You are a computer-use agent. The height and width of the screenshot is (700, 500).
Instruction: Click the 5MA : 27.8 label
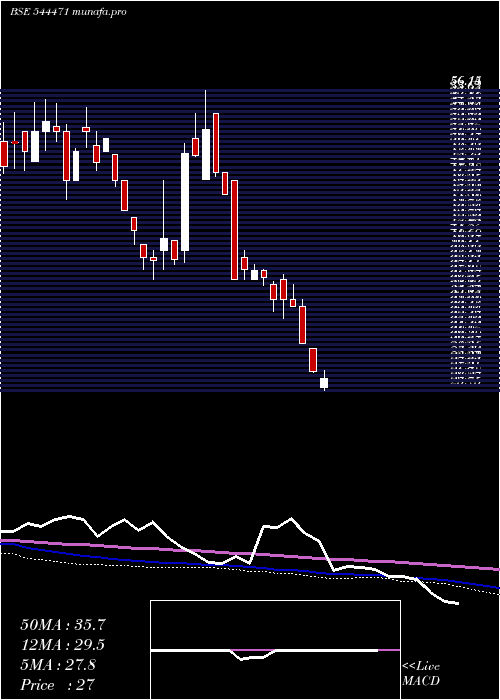coord(58,665)
